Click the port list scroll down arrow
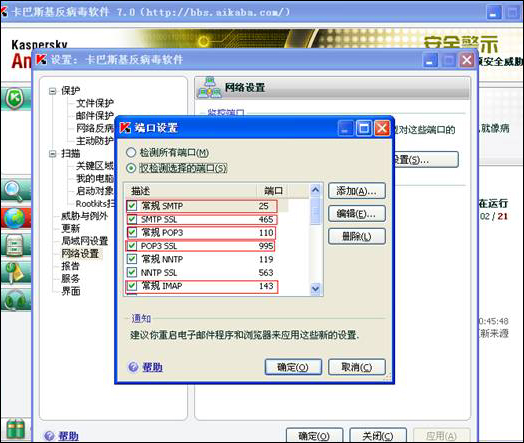This screenshot has height=443, width=524. [315, 288]
